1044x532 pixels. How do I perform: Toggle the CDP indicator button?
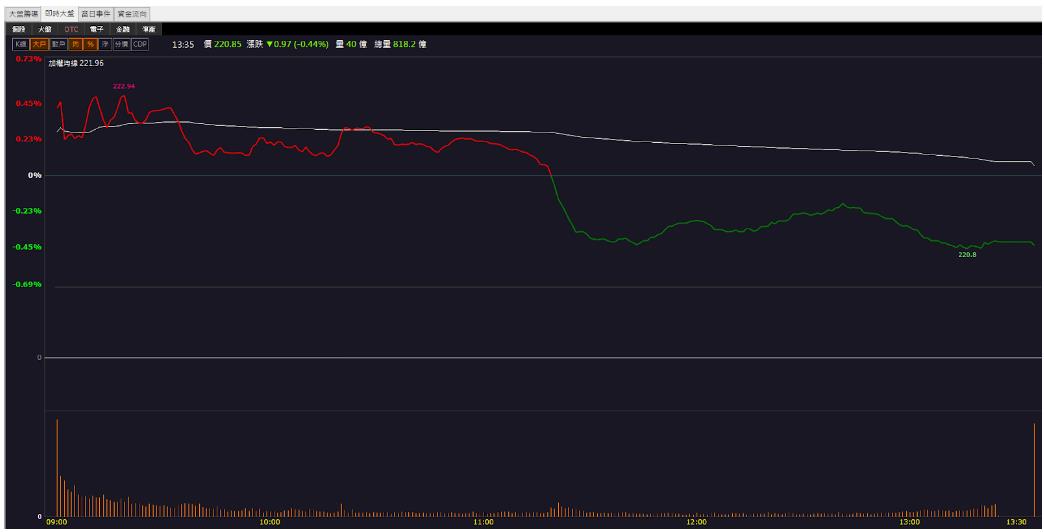tap(140, 44)
